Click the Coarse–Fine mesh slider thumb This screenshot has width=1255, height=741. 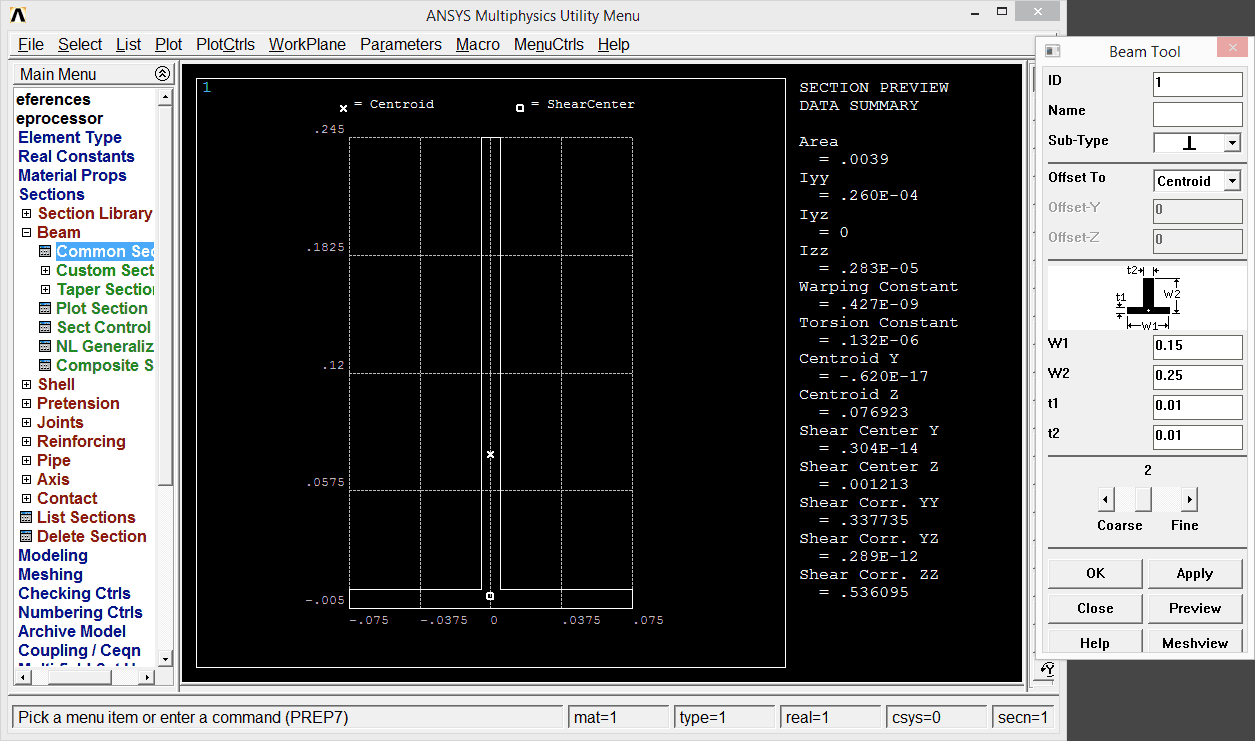coord(1143,499)
